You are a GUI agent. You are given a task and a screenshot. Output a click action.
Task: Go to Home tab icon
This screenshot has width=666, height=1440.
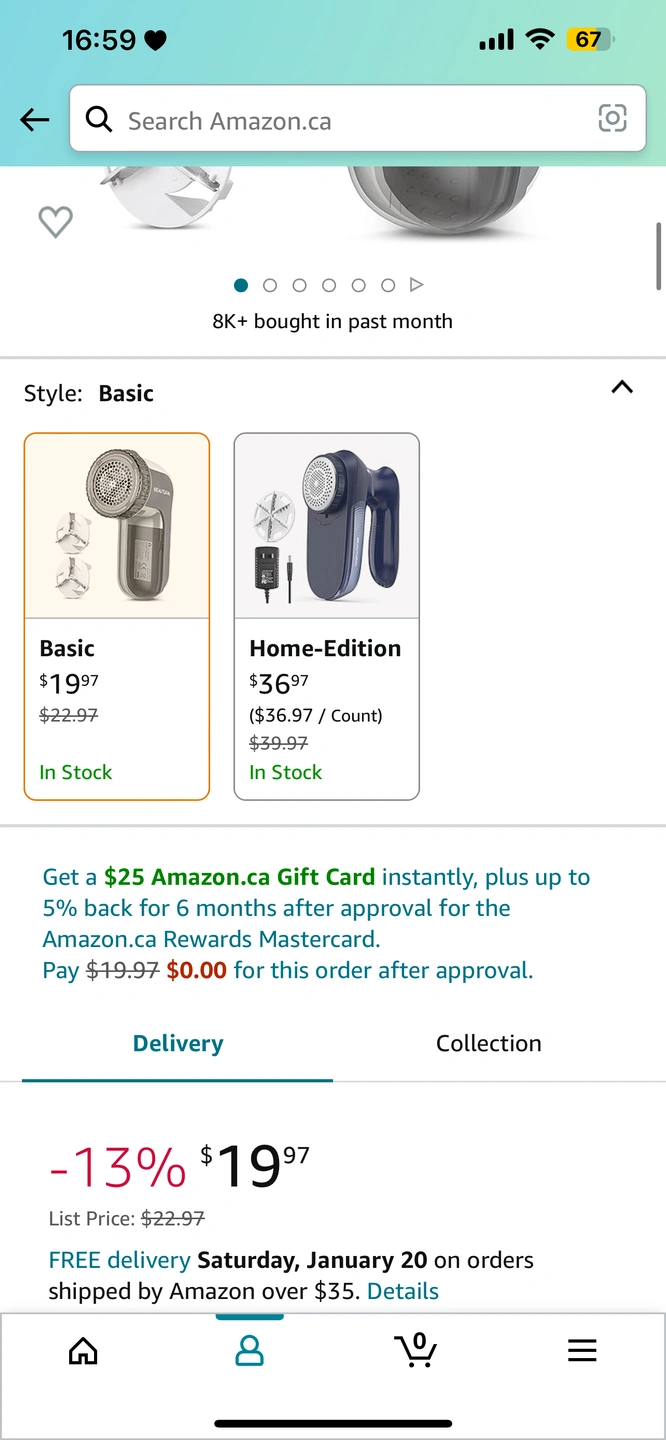pyautogui.click(x=83, y=1351)
